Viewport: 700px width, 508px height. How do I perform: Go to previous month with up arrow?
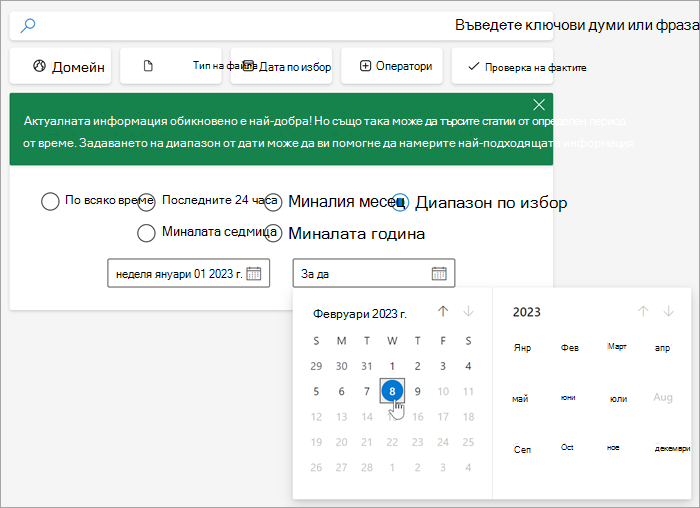443,311
